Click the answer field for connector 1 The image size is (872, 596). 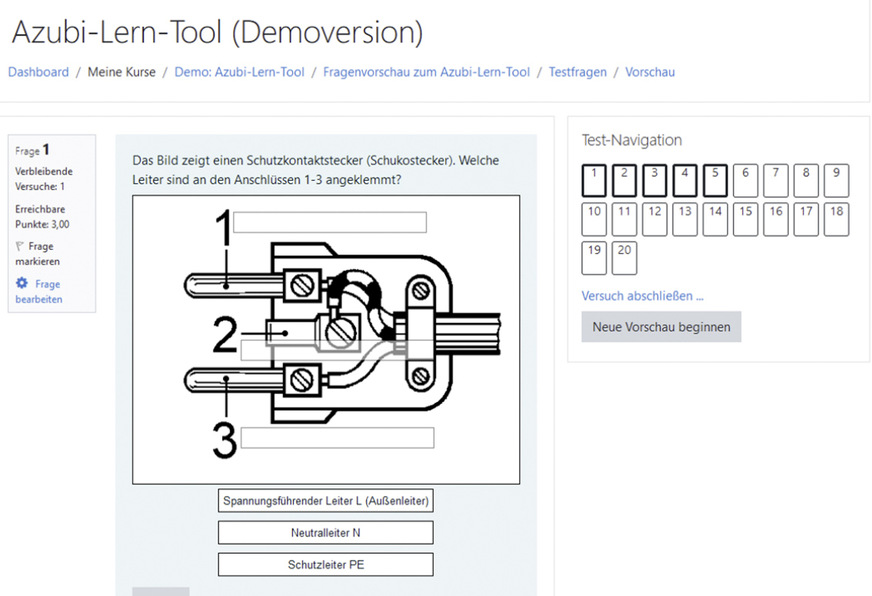click(330, 222)
